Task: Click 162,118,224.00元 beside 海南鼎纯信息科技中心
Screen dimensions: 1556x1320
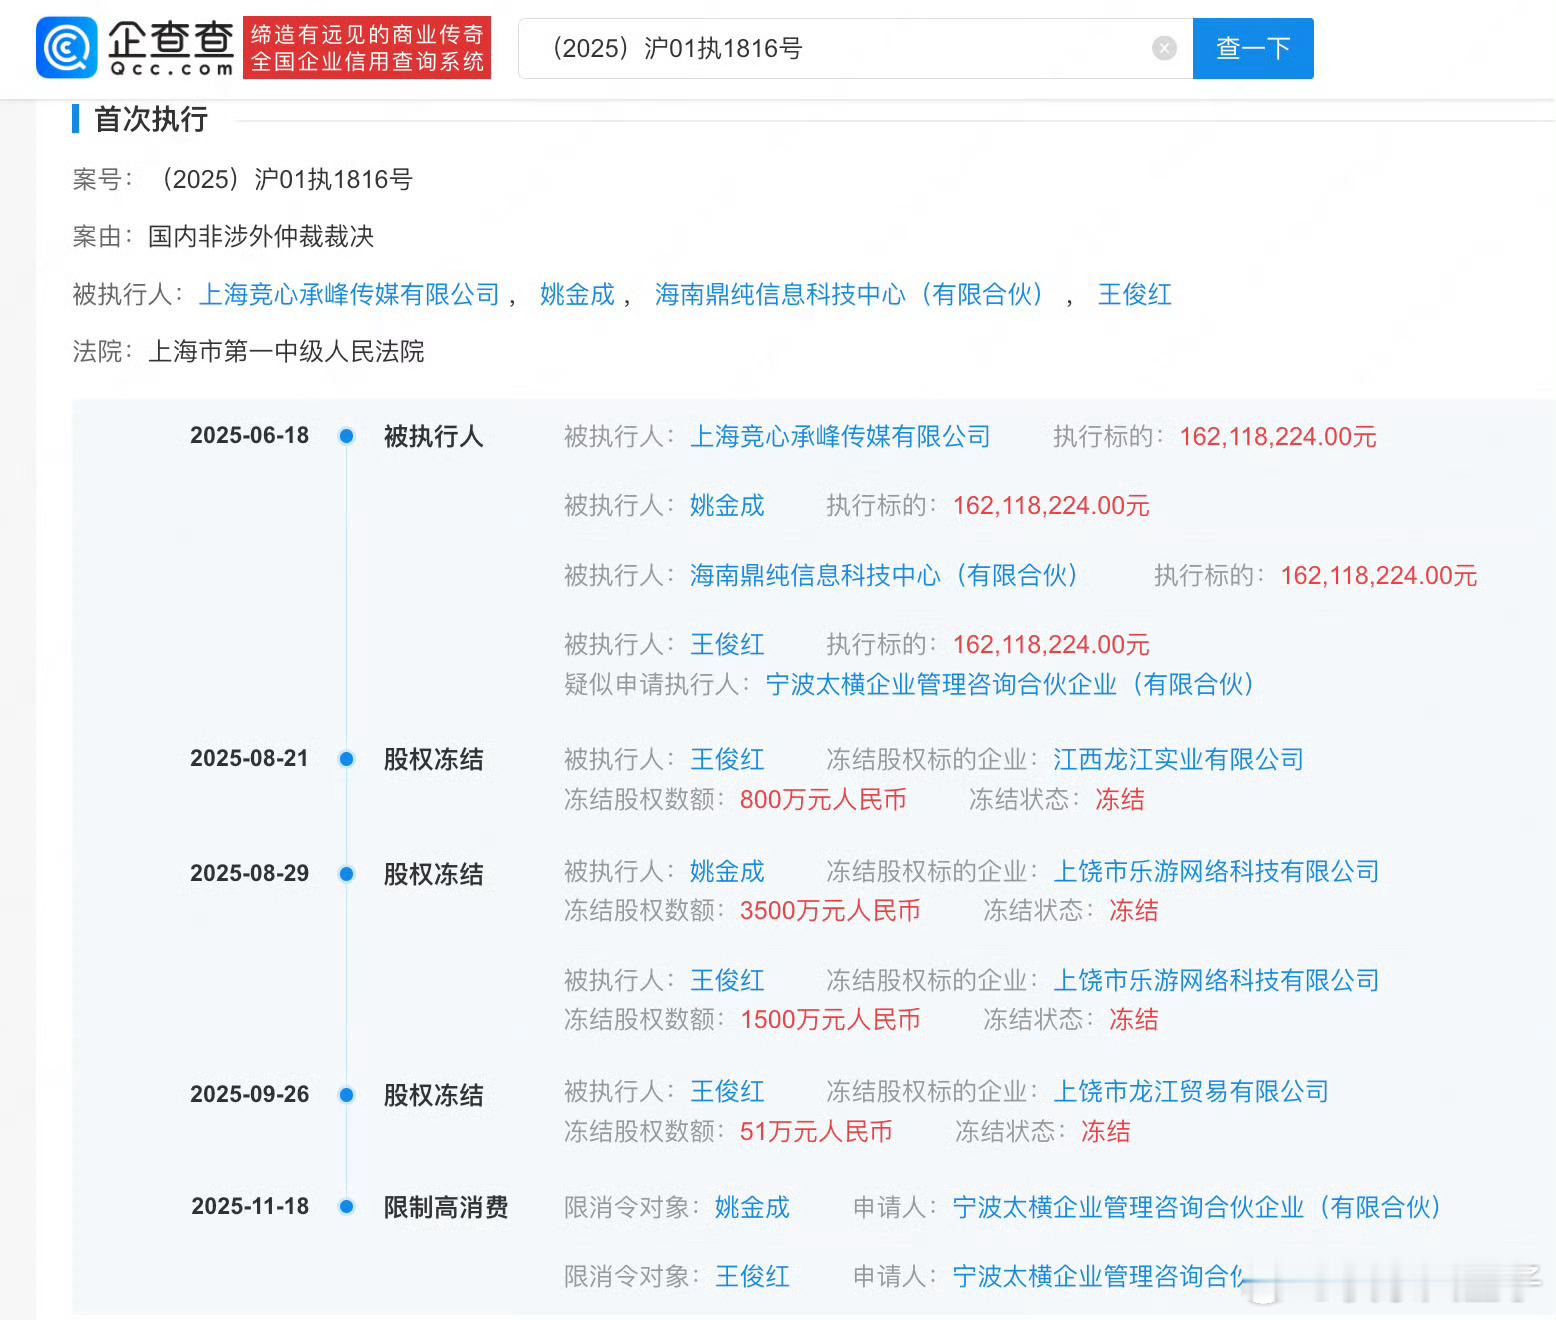Action: (x=1379, y=575)
